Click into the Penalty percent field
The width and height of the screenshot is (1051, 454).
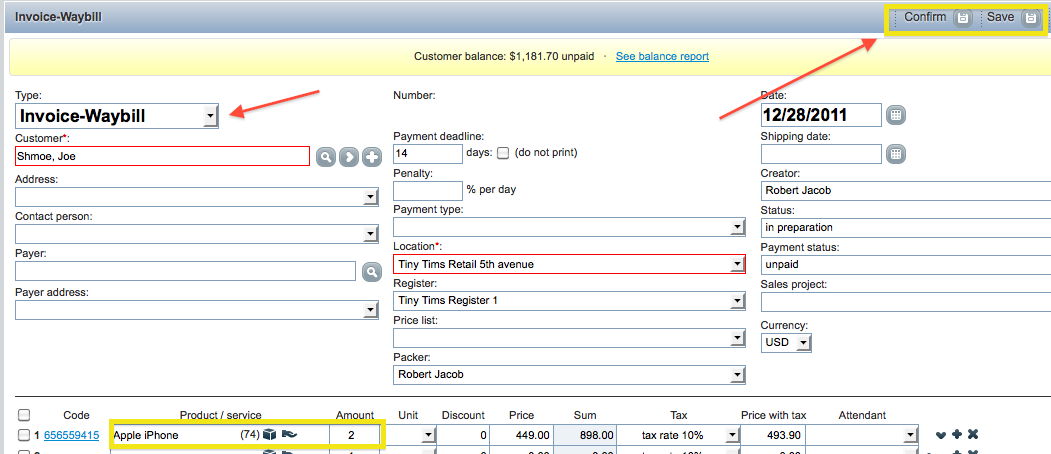(428, 190)
